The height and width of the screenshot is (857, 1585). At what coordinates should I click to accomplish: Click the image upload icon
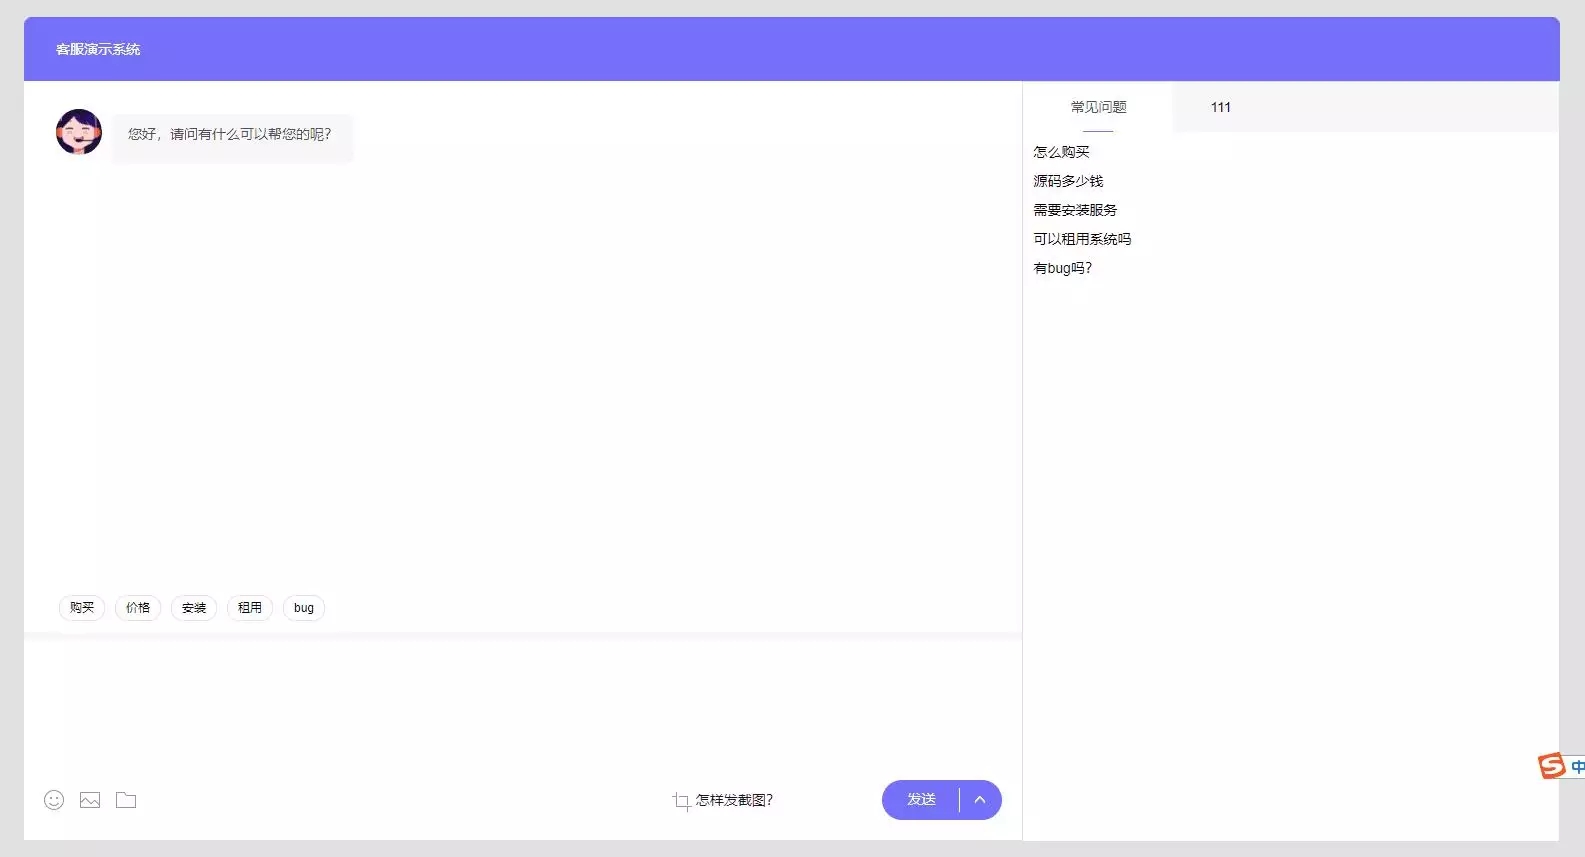pyautogui.click(x=90, y=800)
